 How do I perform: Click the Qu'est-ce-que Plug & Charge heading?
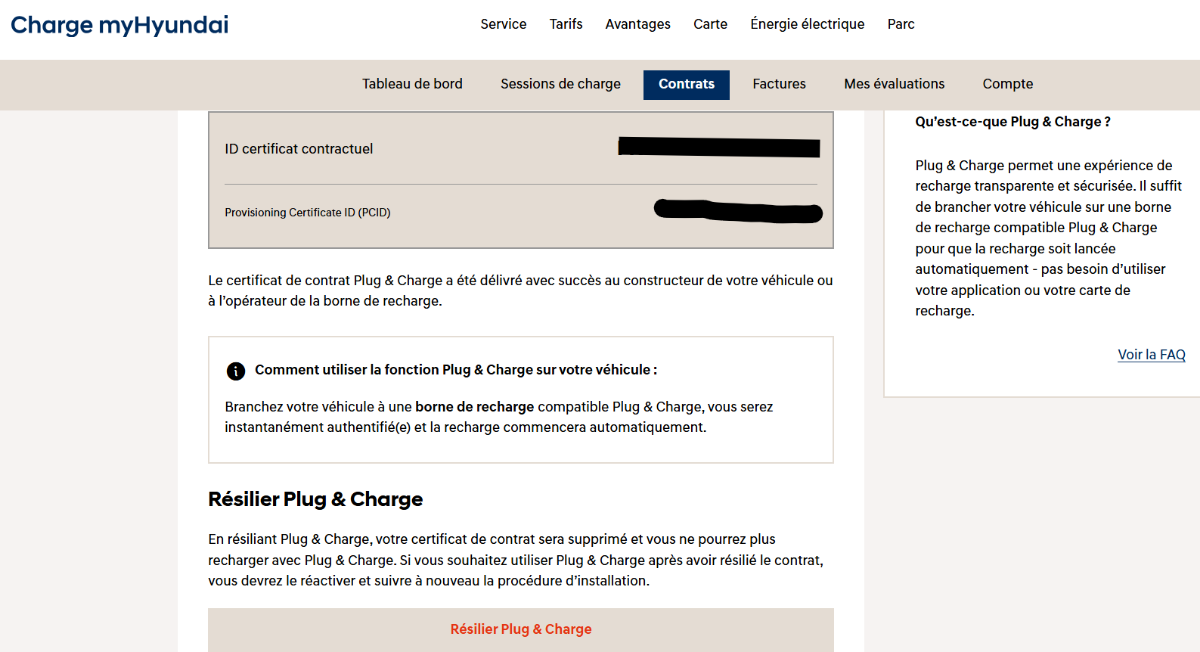tap(1013, 122)
